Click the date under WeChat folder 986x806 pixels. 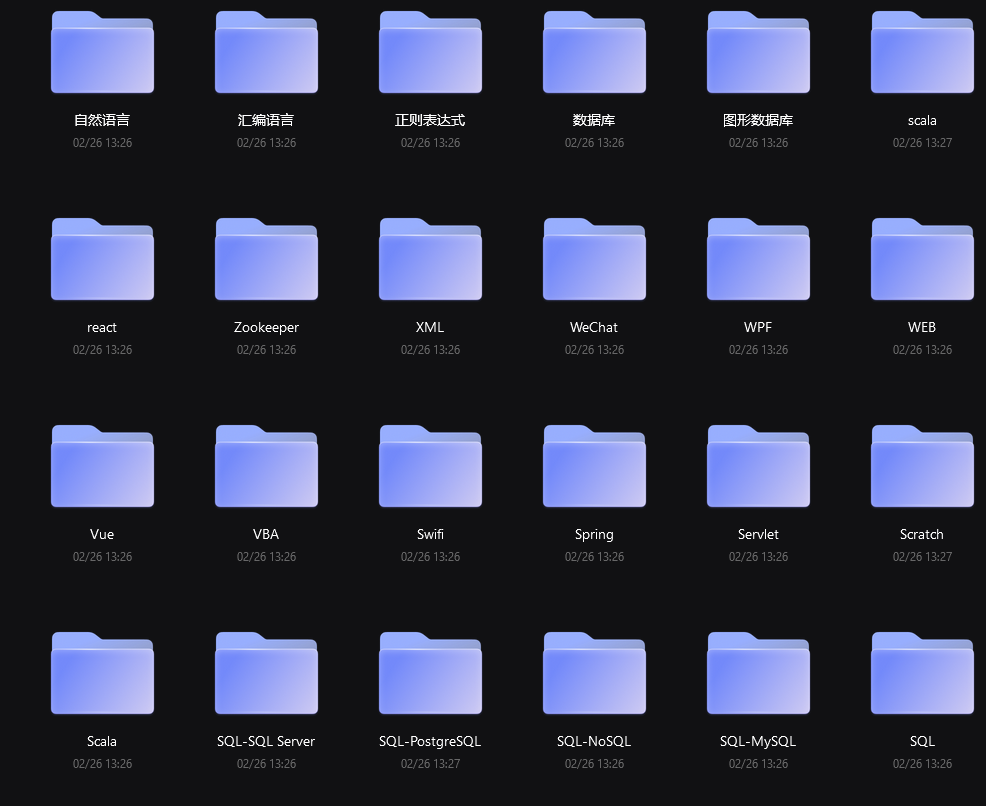point(594,350)
